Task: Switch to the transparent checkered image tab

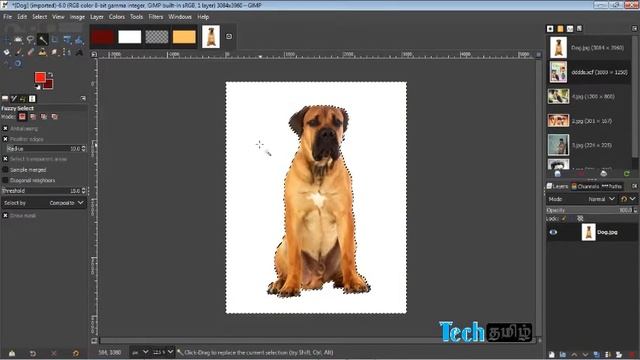Action: 157,37
